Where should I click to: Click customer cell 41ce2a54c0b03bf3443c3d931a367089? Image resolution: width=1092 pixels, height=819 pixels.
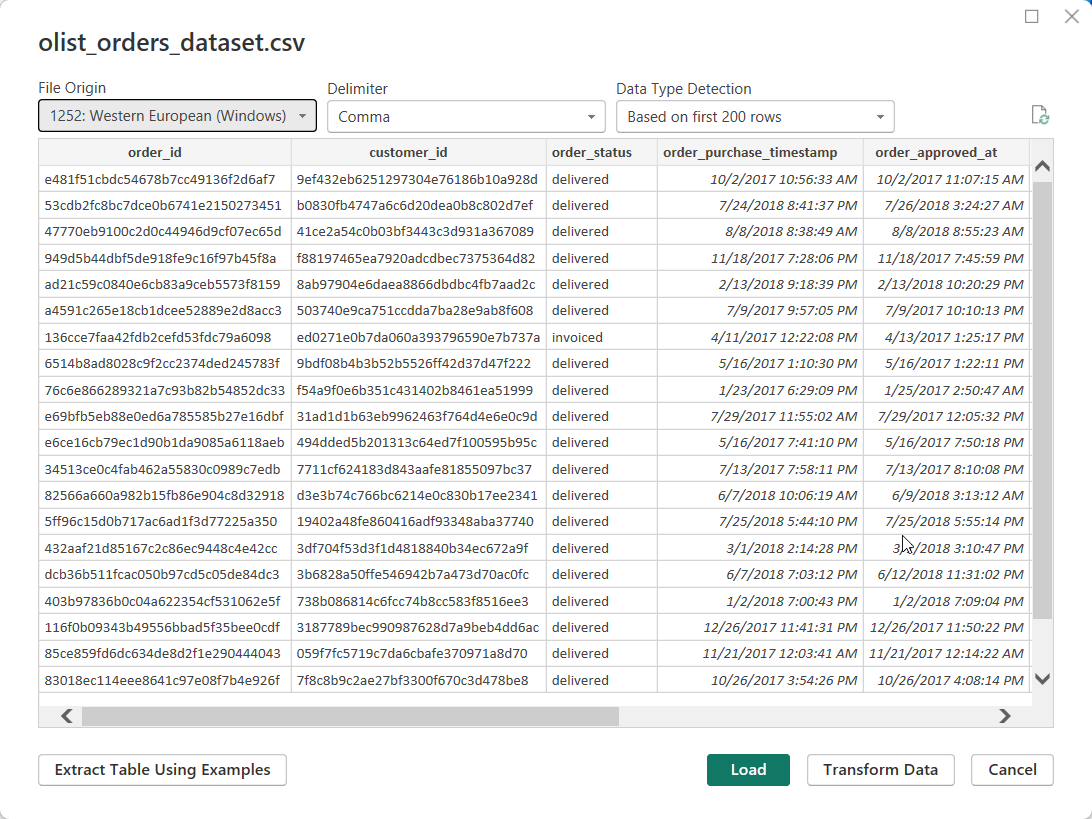pos(418,231)
